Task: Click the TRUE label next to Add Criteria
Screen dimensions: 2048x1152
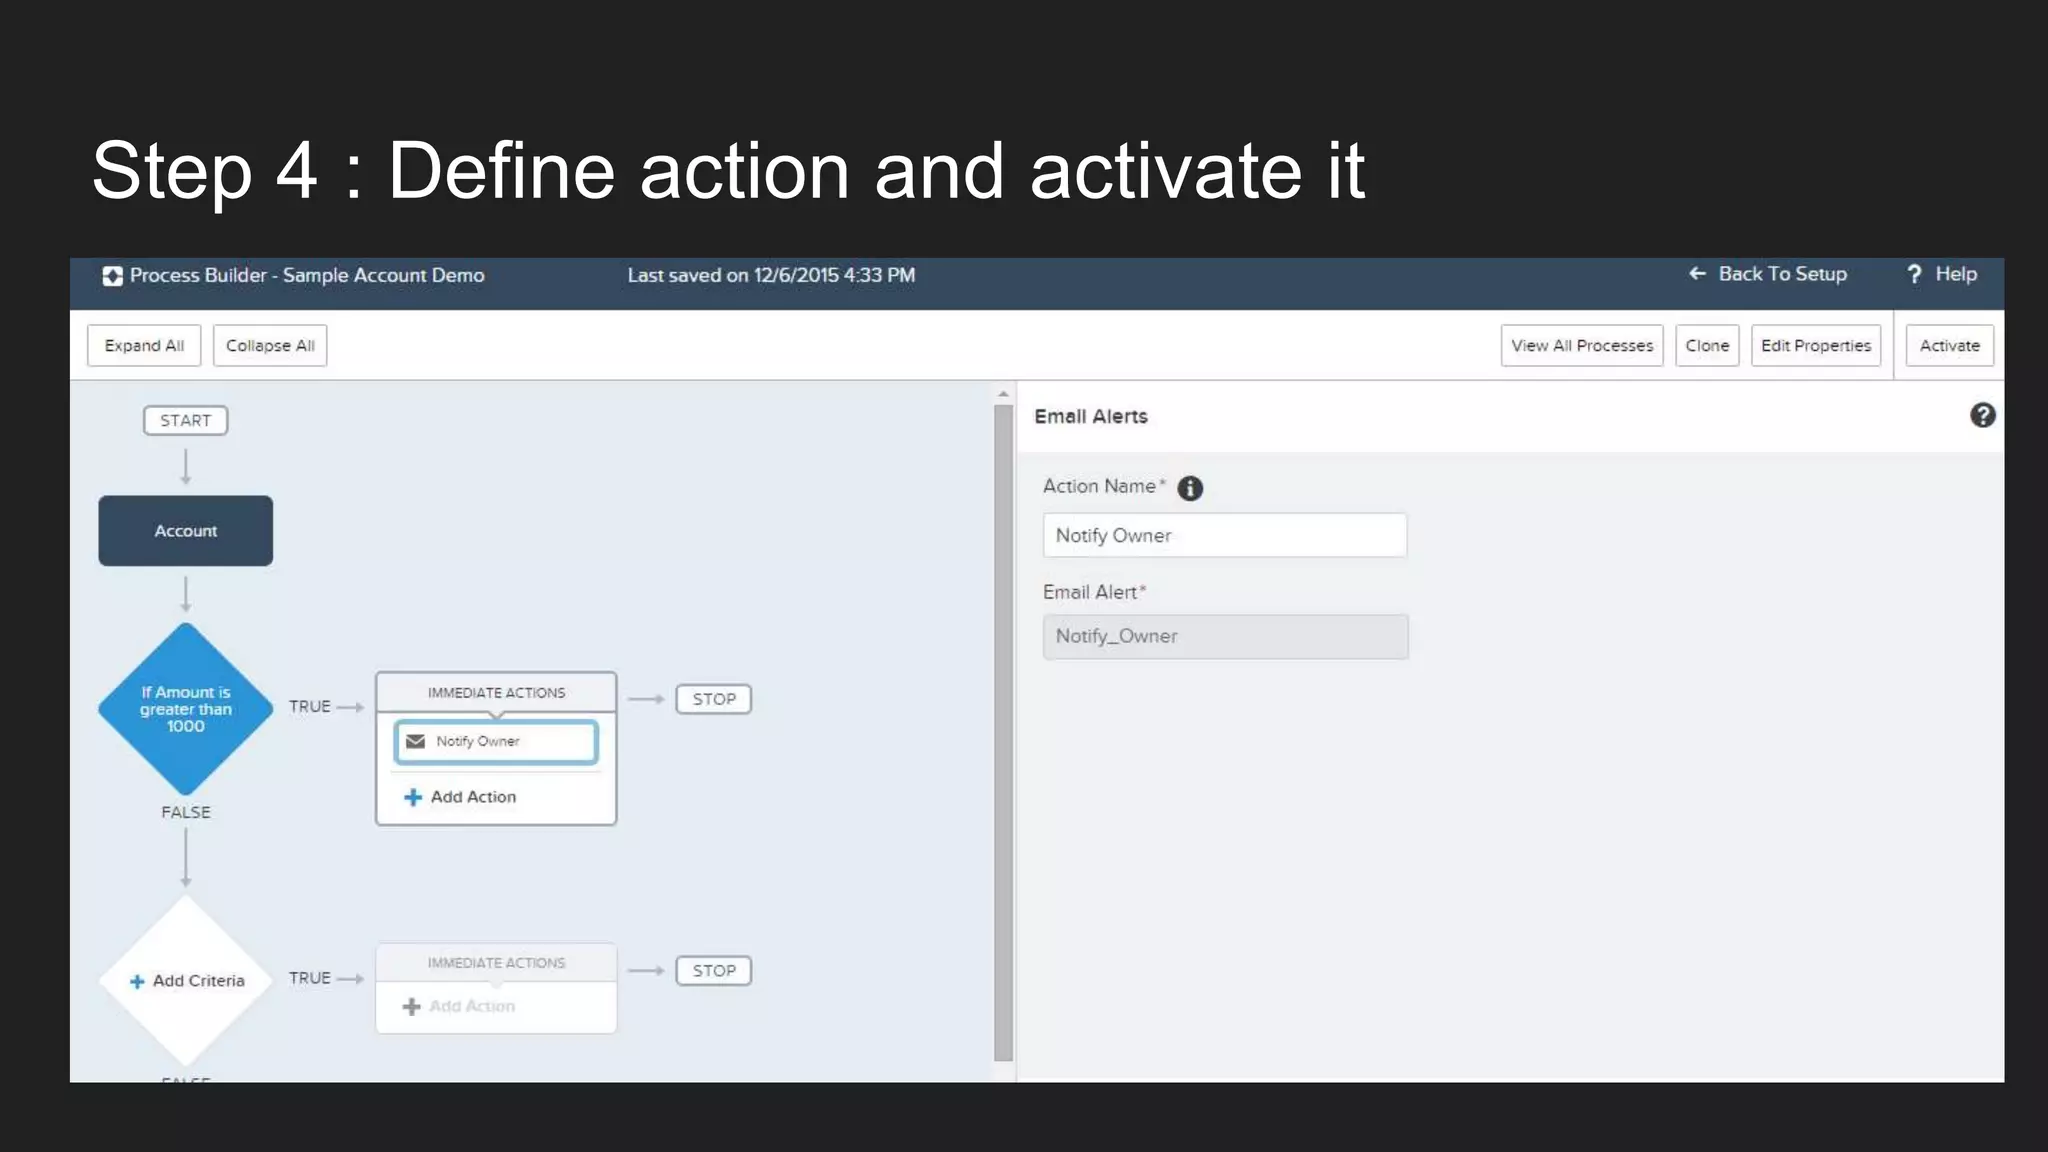Action: (x=310, y=978)
